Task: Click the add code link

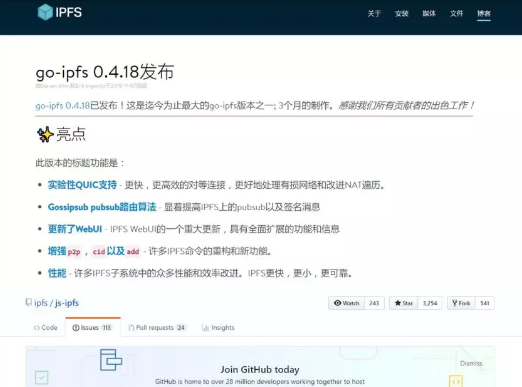Action: 133,251
